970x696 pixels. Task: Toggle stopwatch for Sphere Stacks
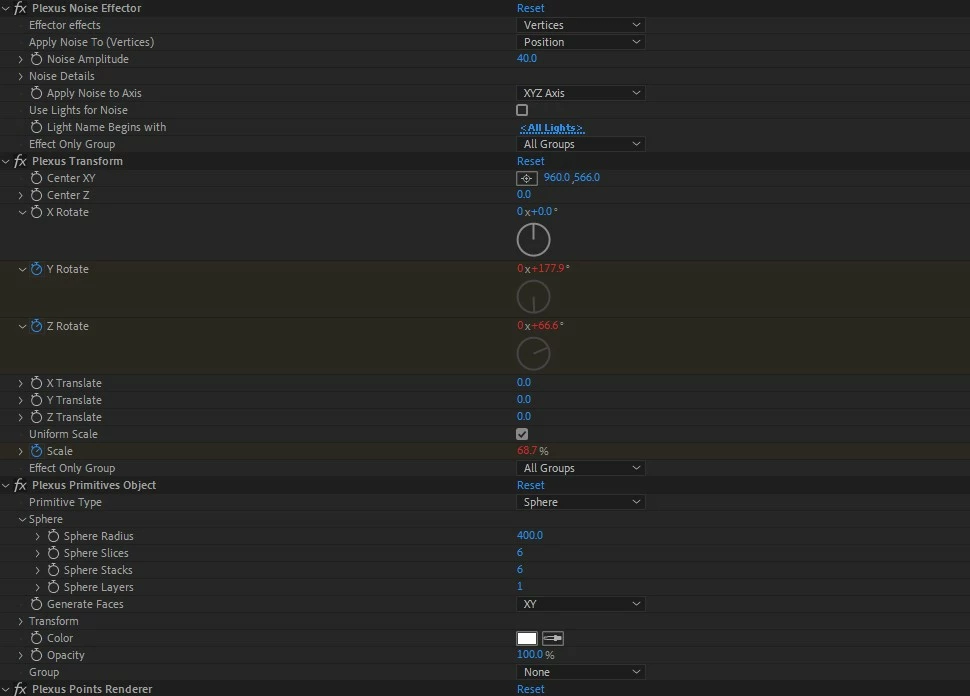[54, 570]
